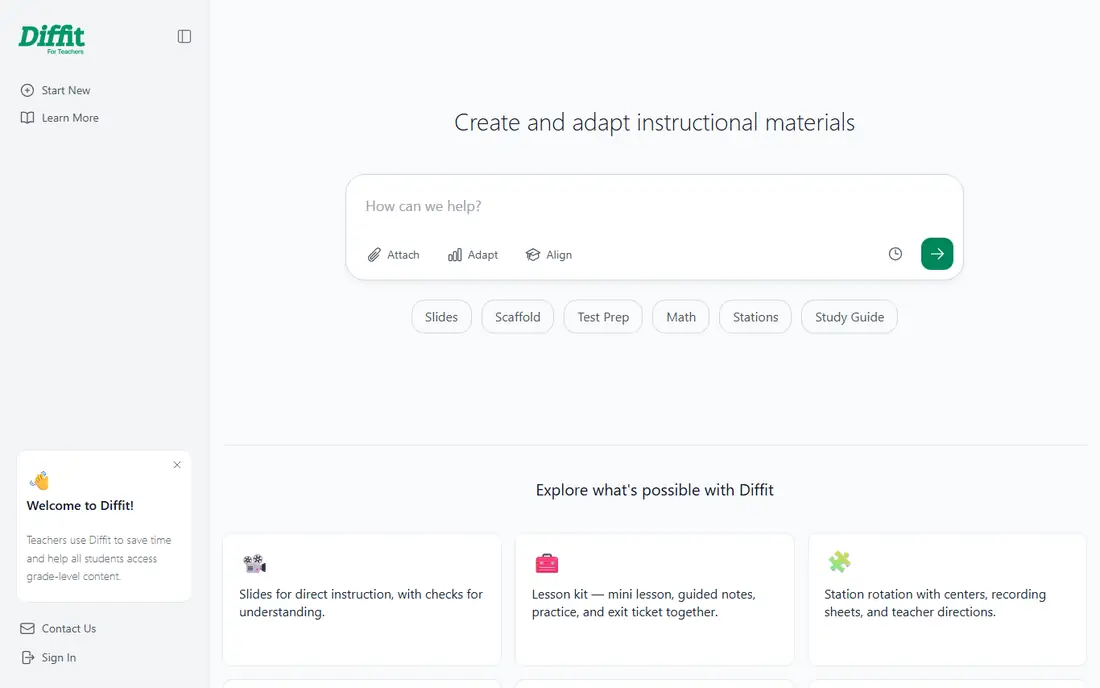Click the Adapt bar chart icon
1100x688 pixels.
455,255
